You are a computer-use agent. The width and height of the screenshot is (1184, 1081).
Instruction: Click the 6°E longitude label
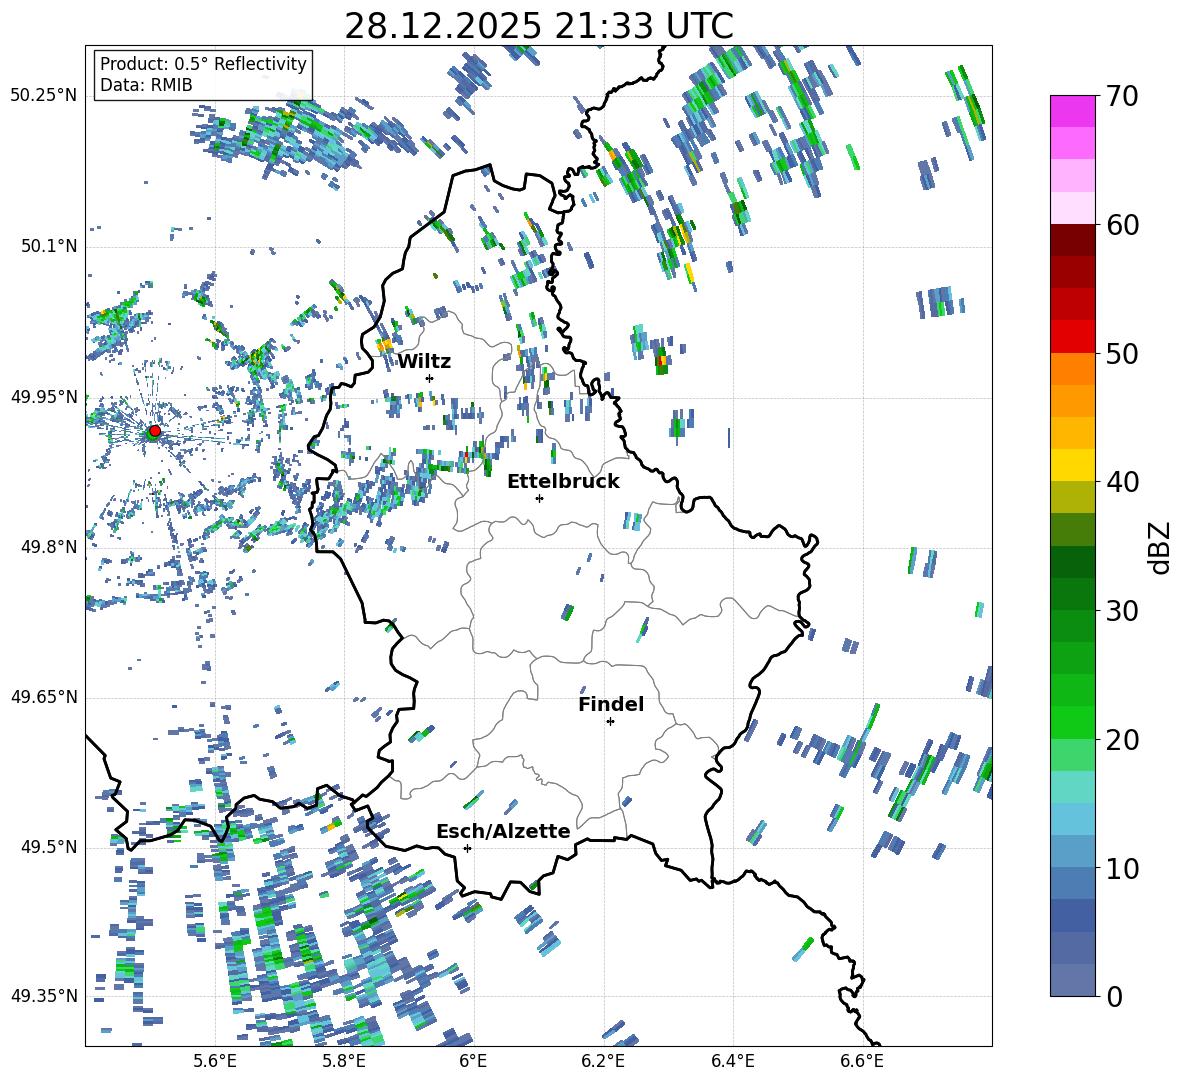pyautogui.click(x=473, y=1061)
